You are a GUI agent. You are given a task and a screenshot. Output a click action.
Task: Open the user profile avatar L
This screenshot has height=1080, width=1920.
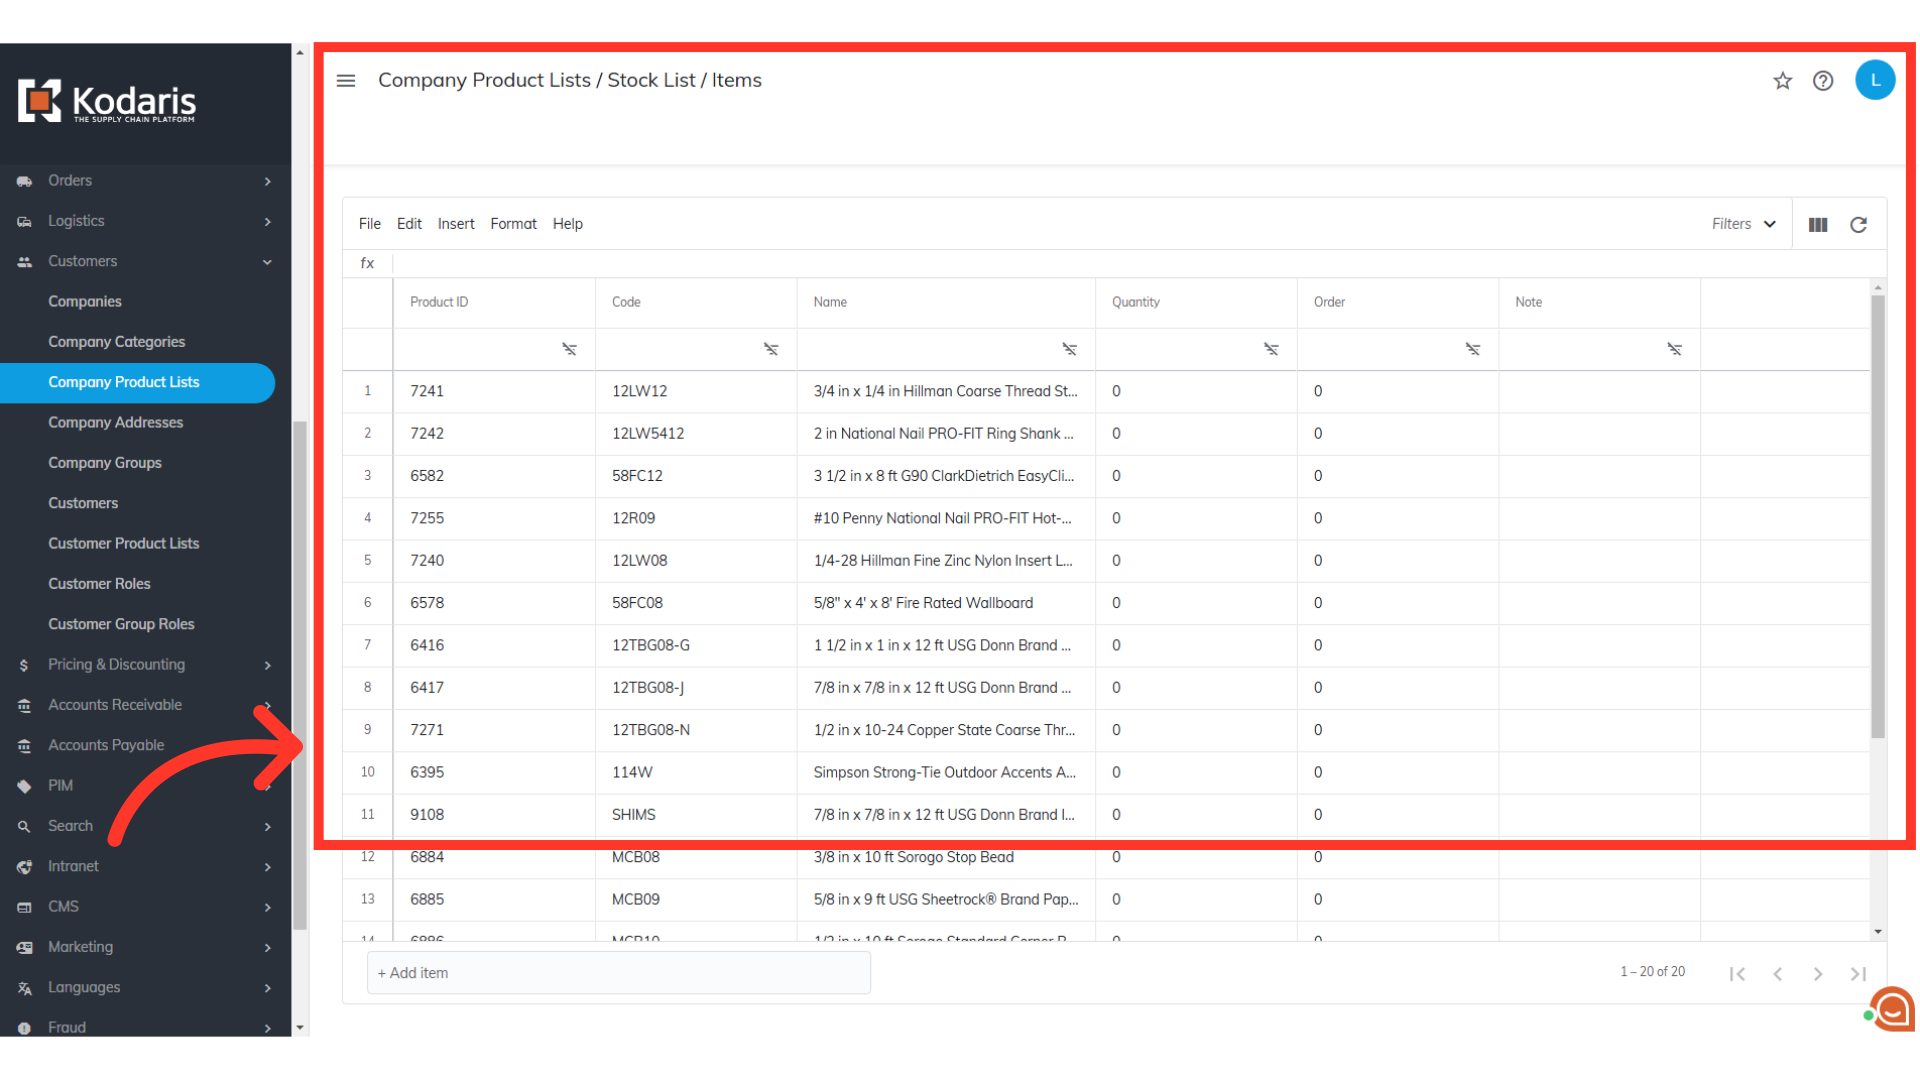click(1874, 80)
